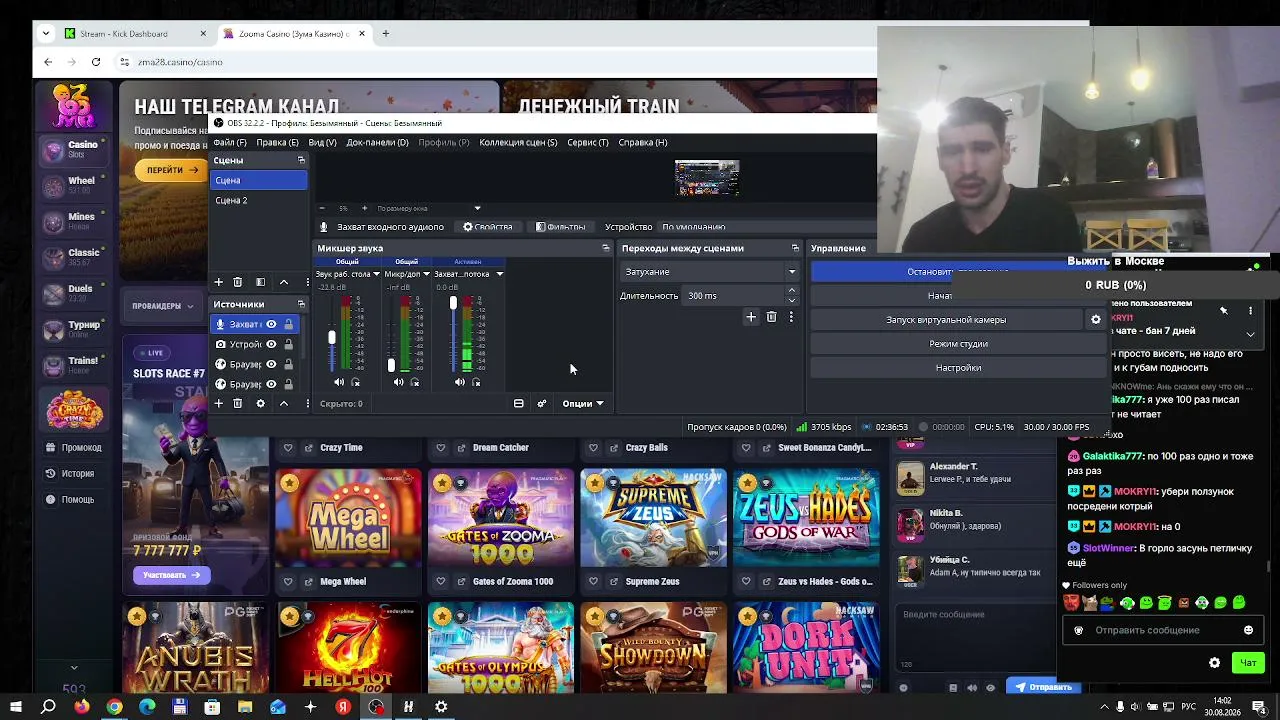Favorite the Supreme Zeus game heart icon
The image size is (1280, 720).
pyautogui.click(x=593, y=581)
